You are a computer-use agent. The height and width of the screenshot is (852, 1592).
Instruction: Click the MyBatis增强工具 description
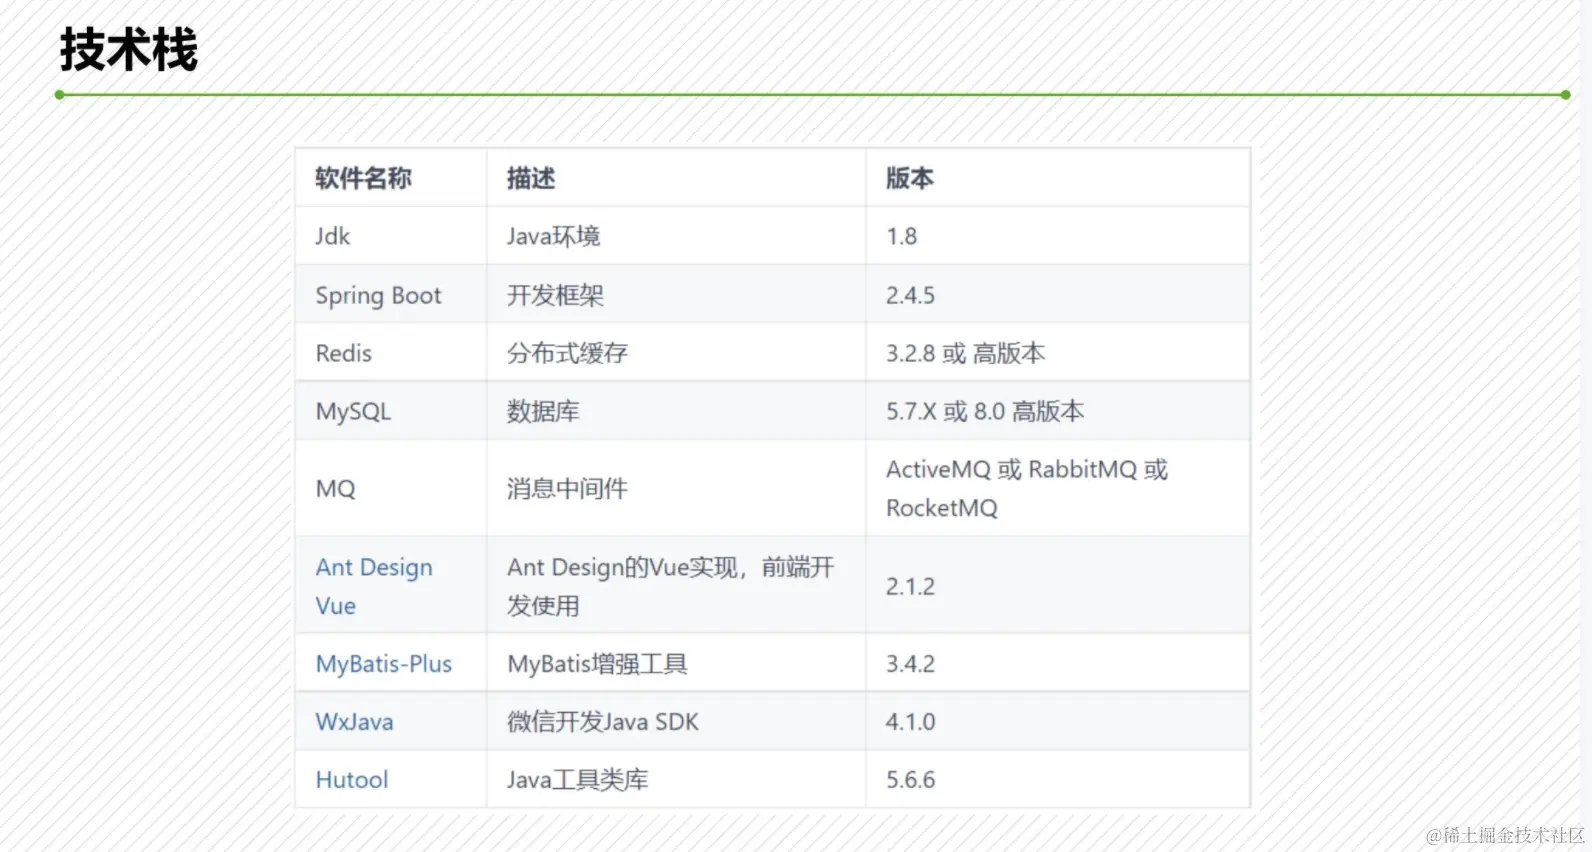[597, 664]
